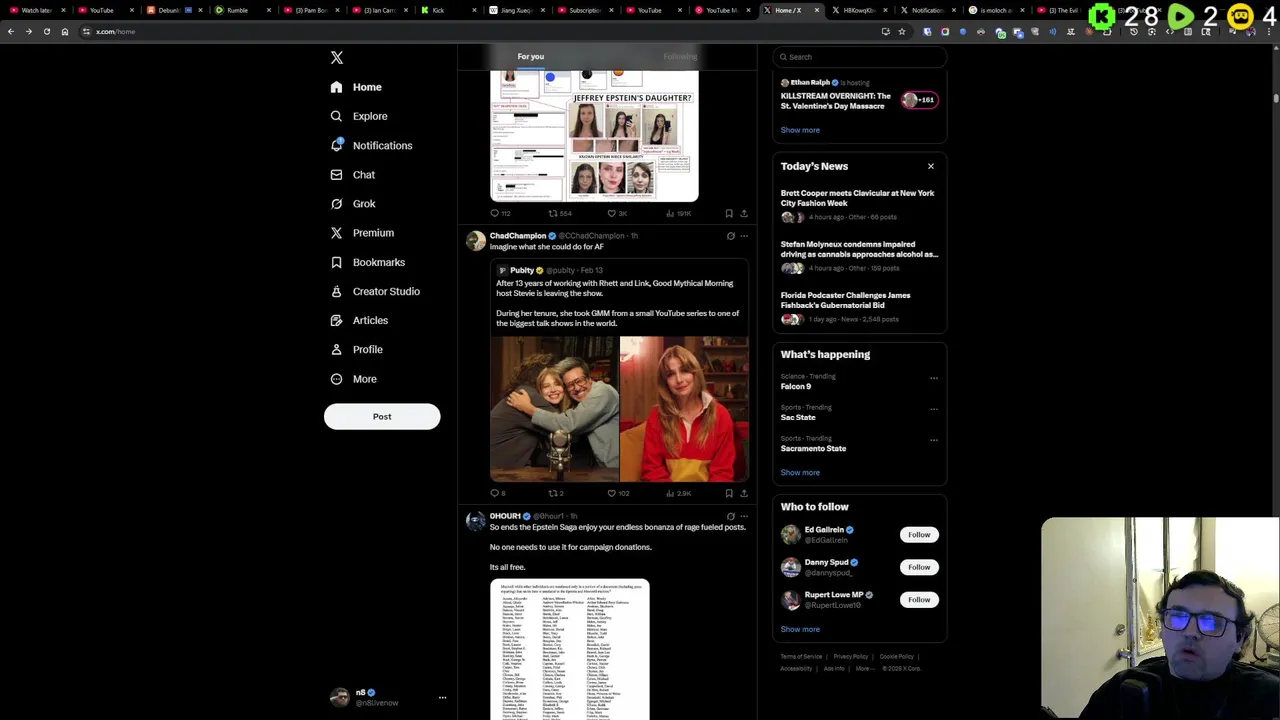Like the post with 3K likes
1280x720 pixels.
pyautogui.click(x=616, y=213)
